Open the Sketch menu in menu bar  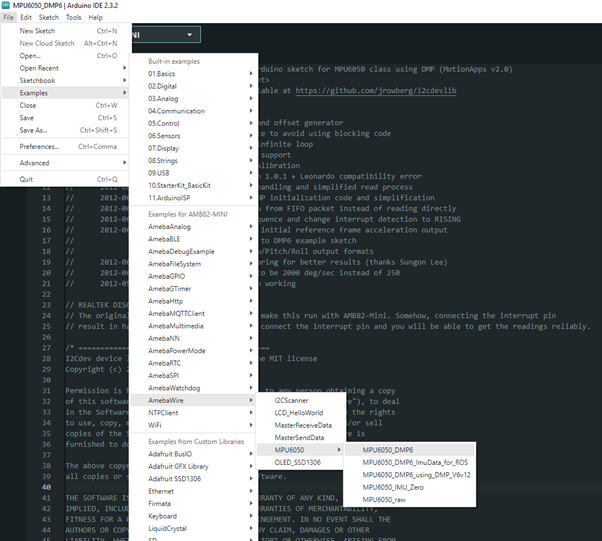click(48, 17)
